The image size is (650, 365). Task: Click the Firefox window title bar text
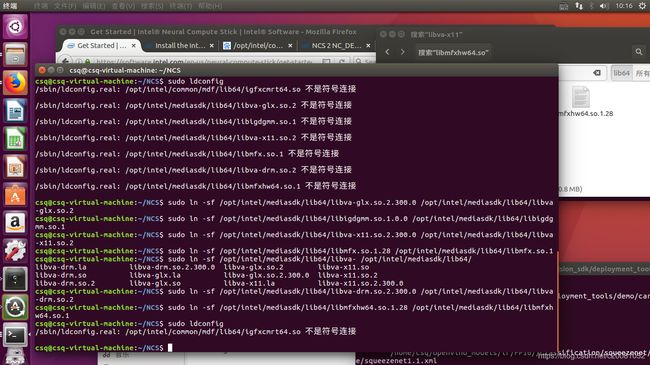click(223, 32)
